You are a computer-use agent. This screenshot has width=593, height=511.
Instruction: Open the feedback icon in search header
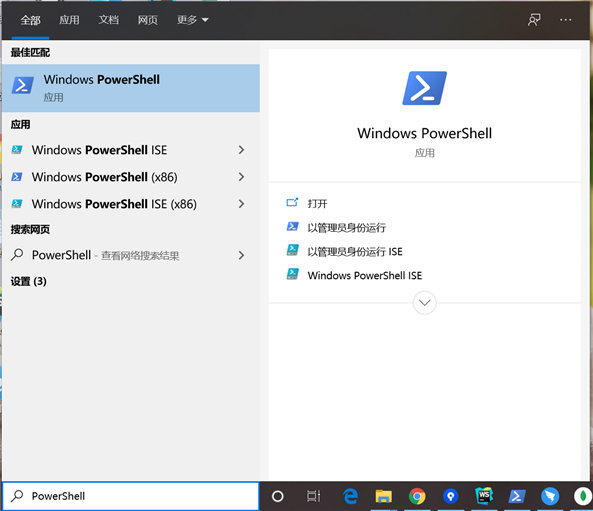(x=534, y=20)
